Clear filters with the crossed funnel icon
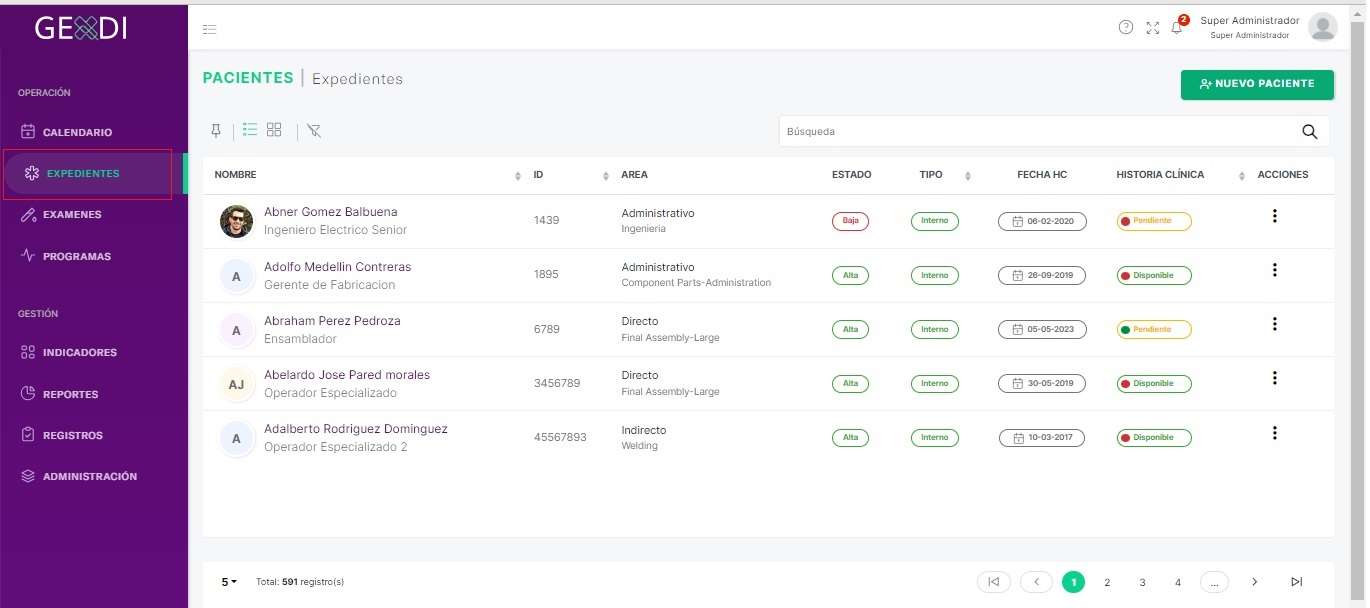Screen dimensions: 1370x608 click(314, 131)
